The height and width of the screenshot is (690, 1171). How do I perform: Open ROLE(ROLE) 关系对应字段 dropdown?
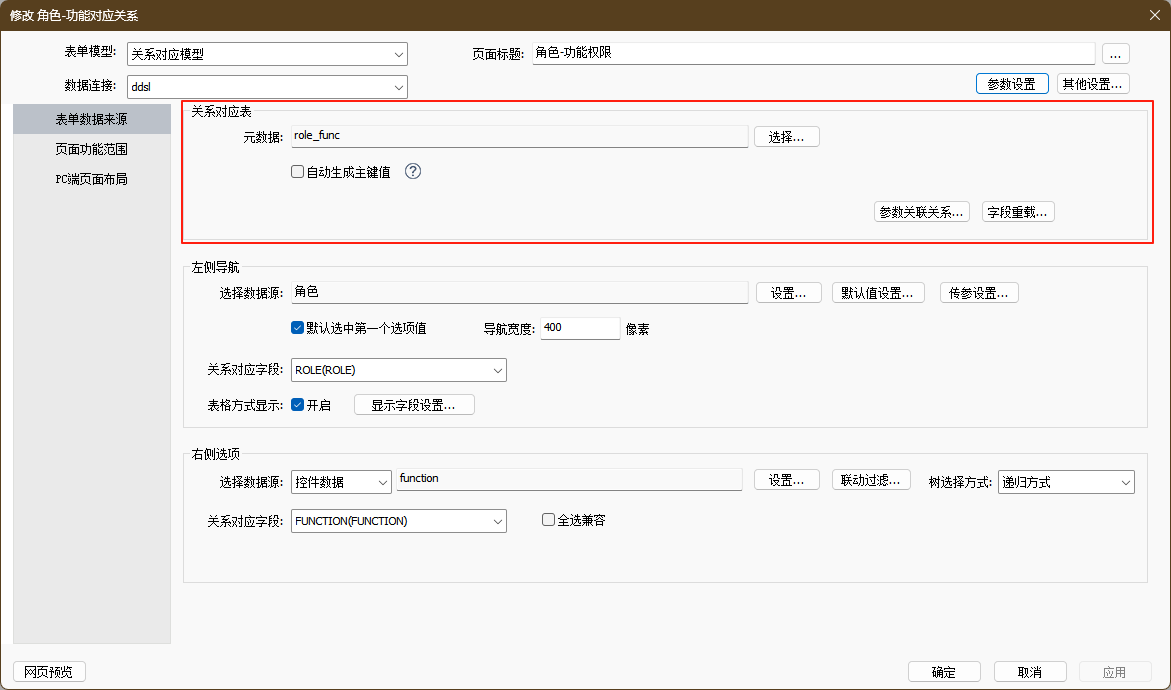[398, 370]
